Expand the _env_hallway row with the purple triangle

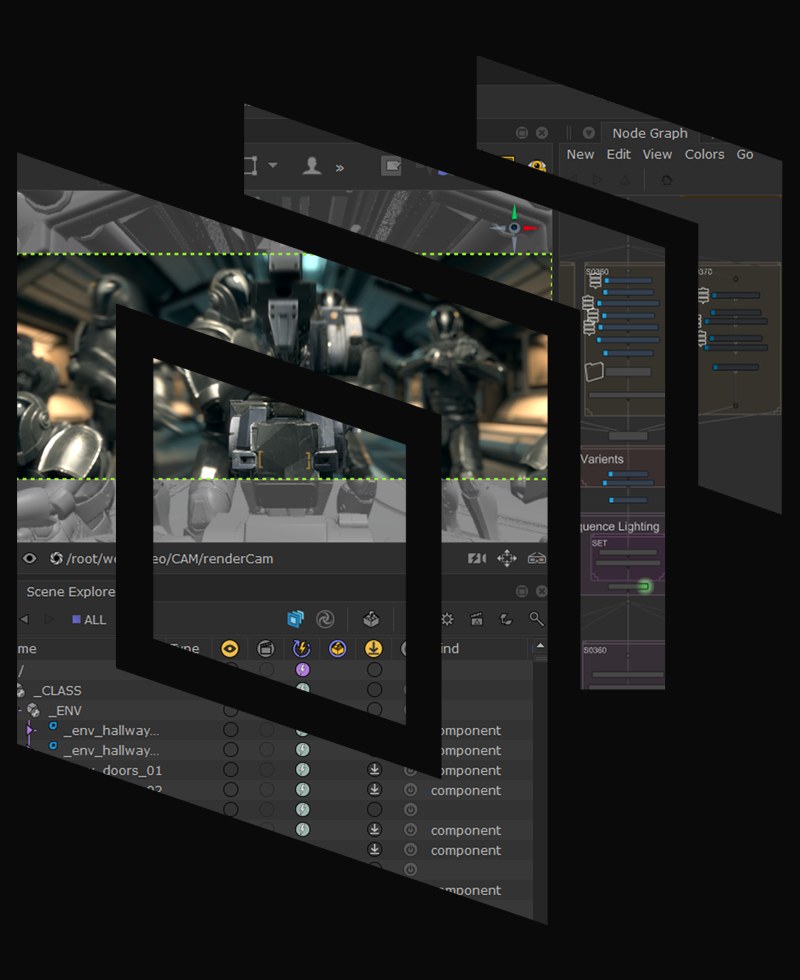(x=29, y=729)
